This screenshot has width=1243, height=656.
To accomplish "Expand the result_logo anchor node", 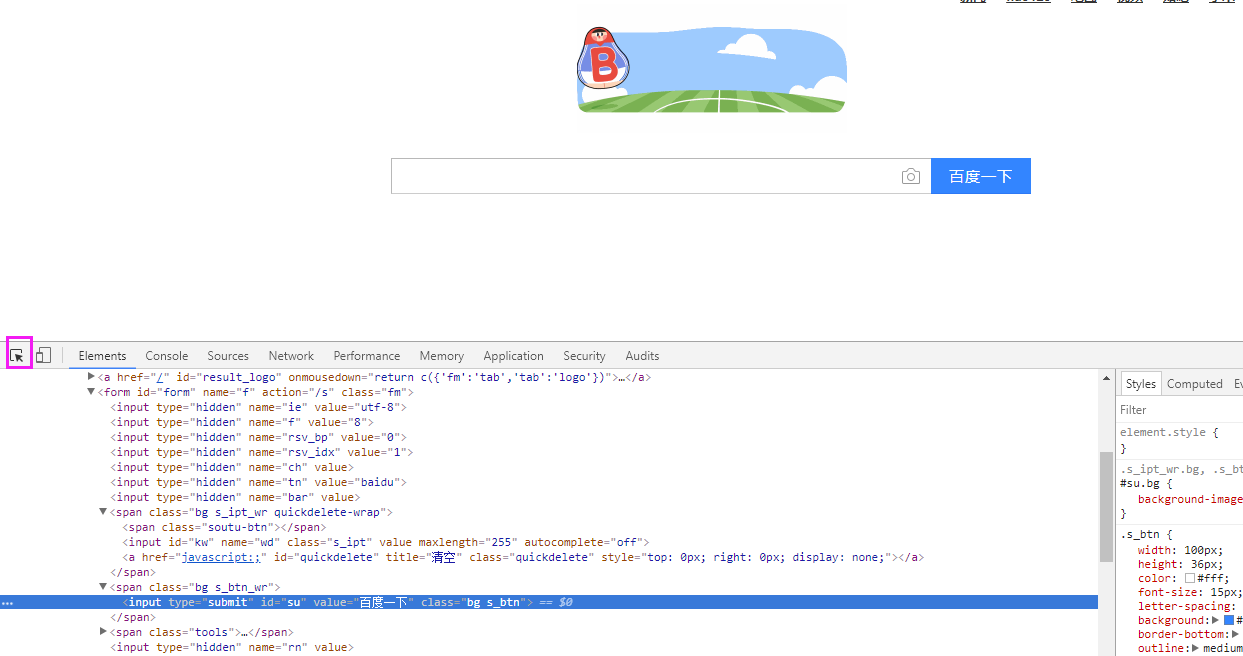I will coord(92,377).
